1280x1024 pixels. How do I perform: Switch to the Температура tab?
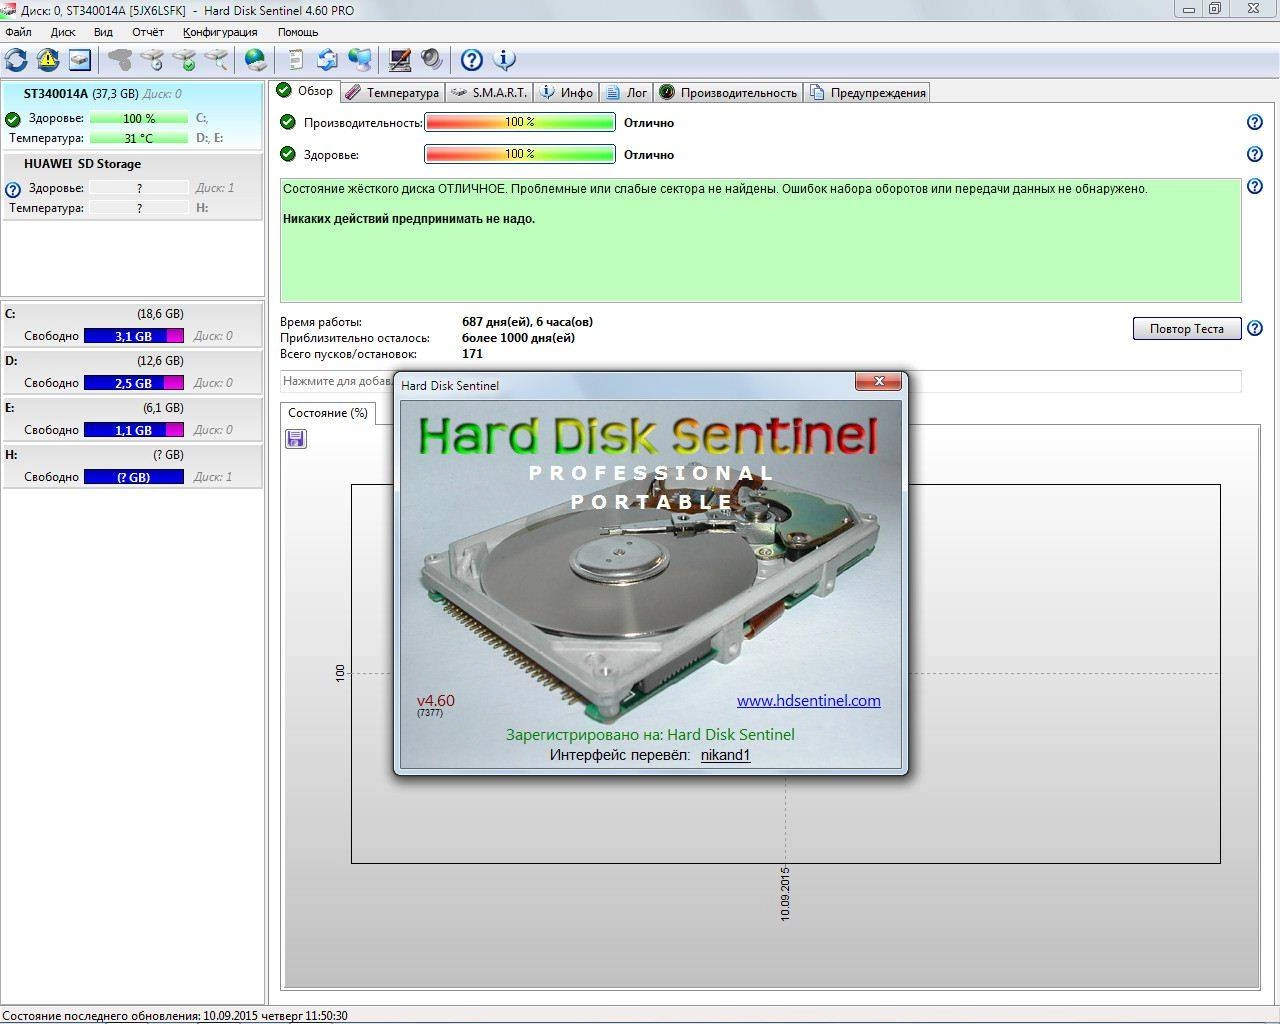pos(392,93)
